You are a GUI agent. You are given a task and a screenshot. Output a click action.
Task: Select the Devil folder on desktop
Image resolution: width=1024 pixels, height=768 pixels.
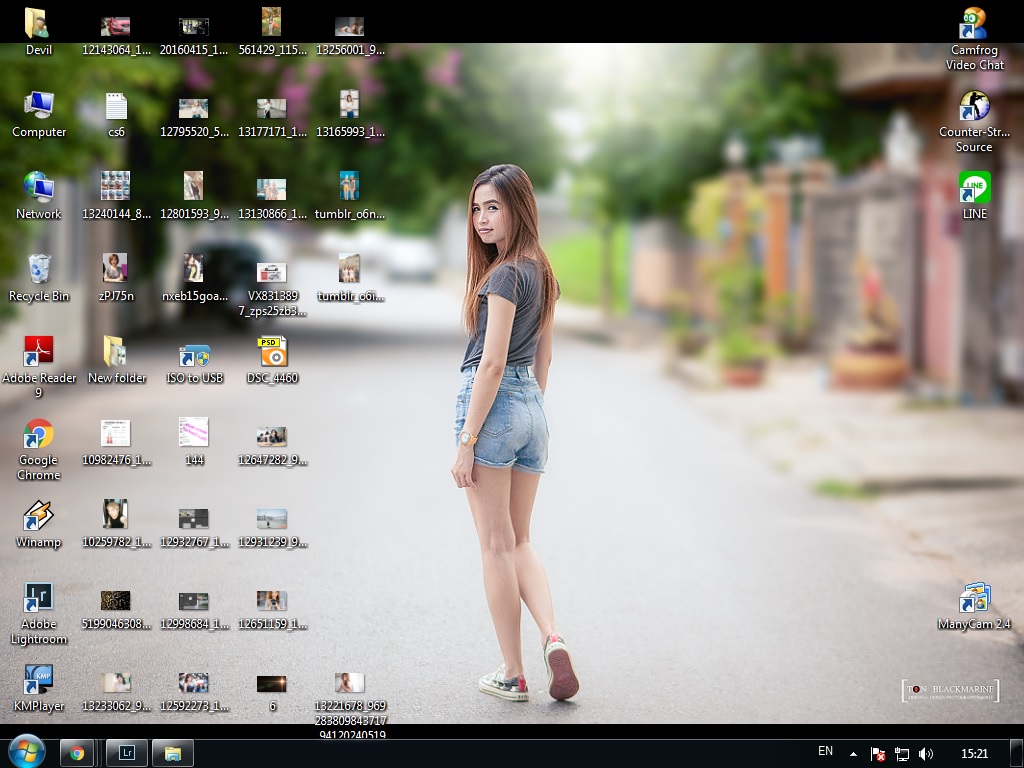(38, 25)
